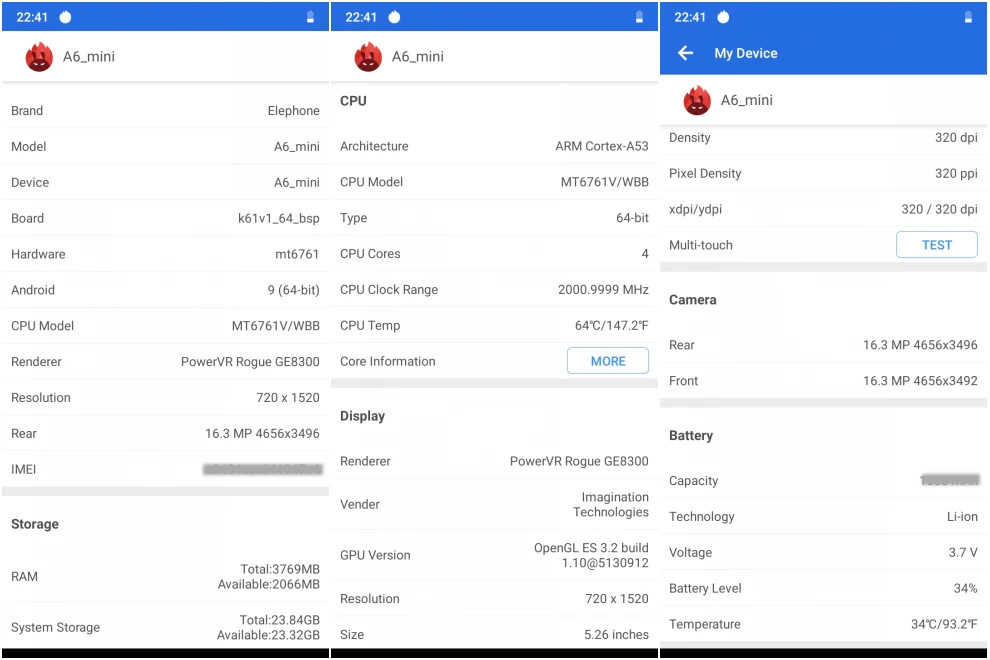Select RAM row Total:3769MB
The width and height of the screenshot is (990, 660).
coord(165,577)
